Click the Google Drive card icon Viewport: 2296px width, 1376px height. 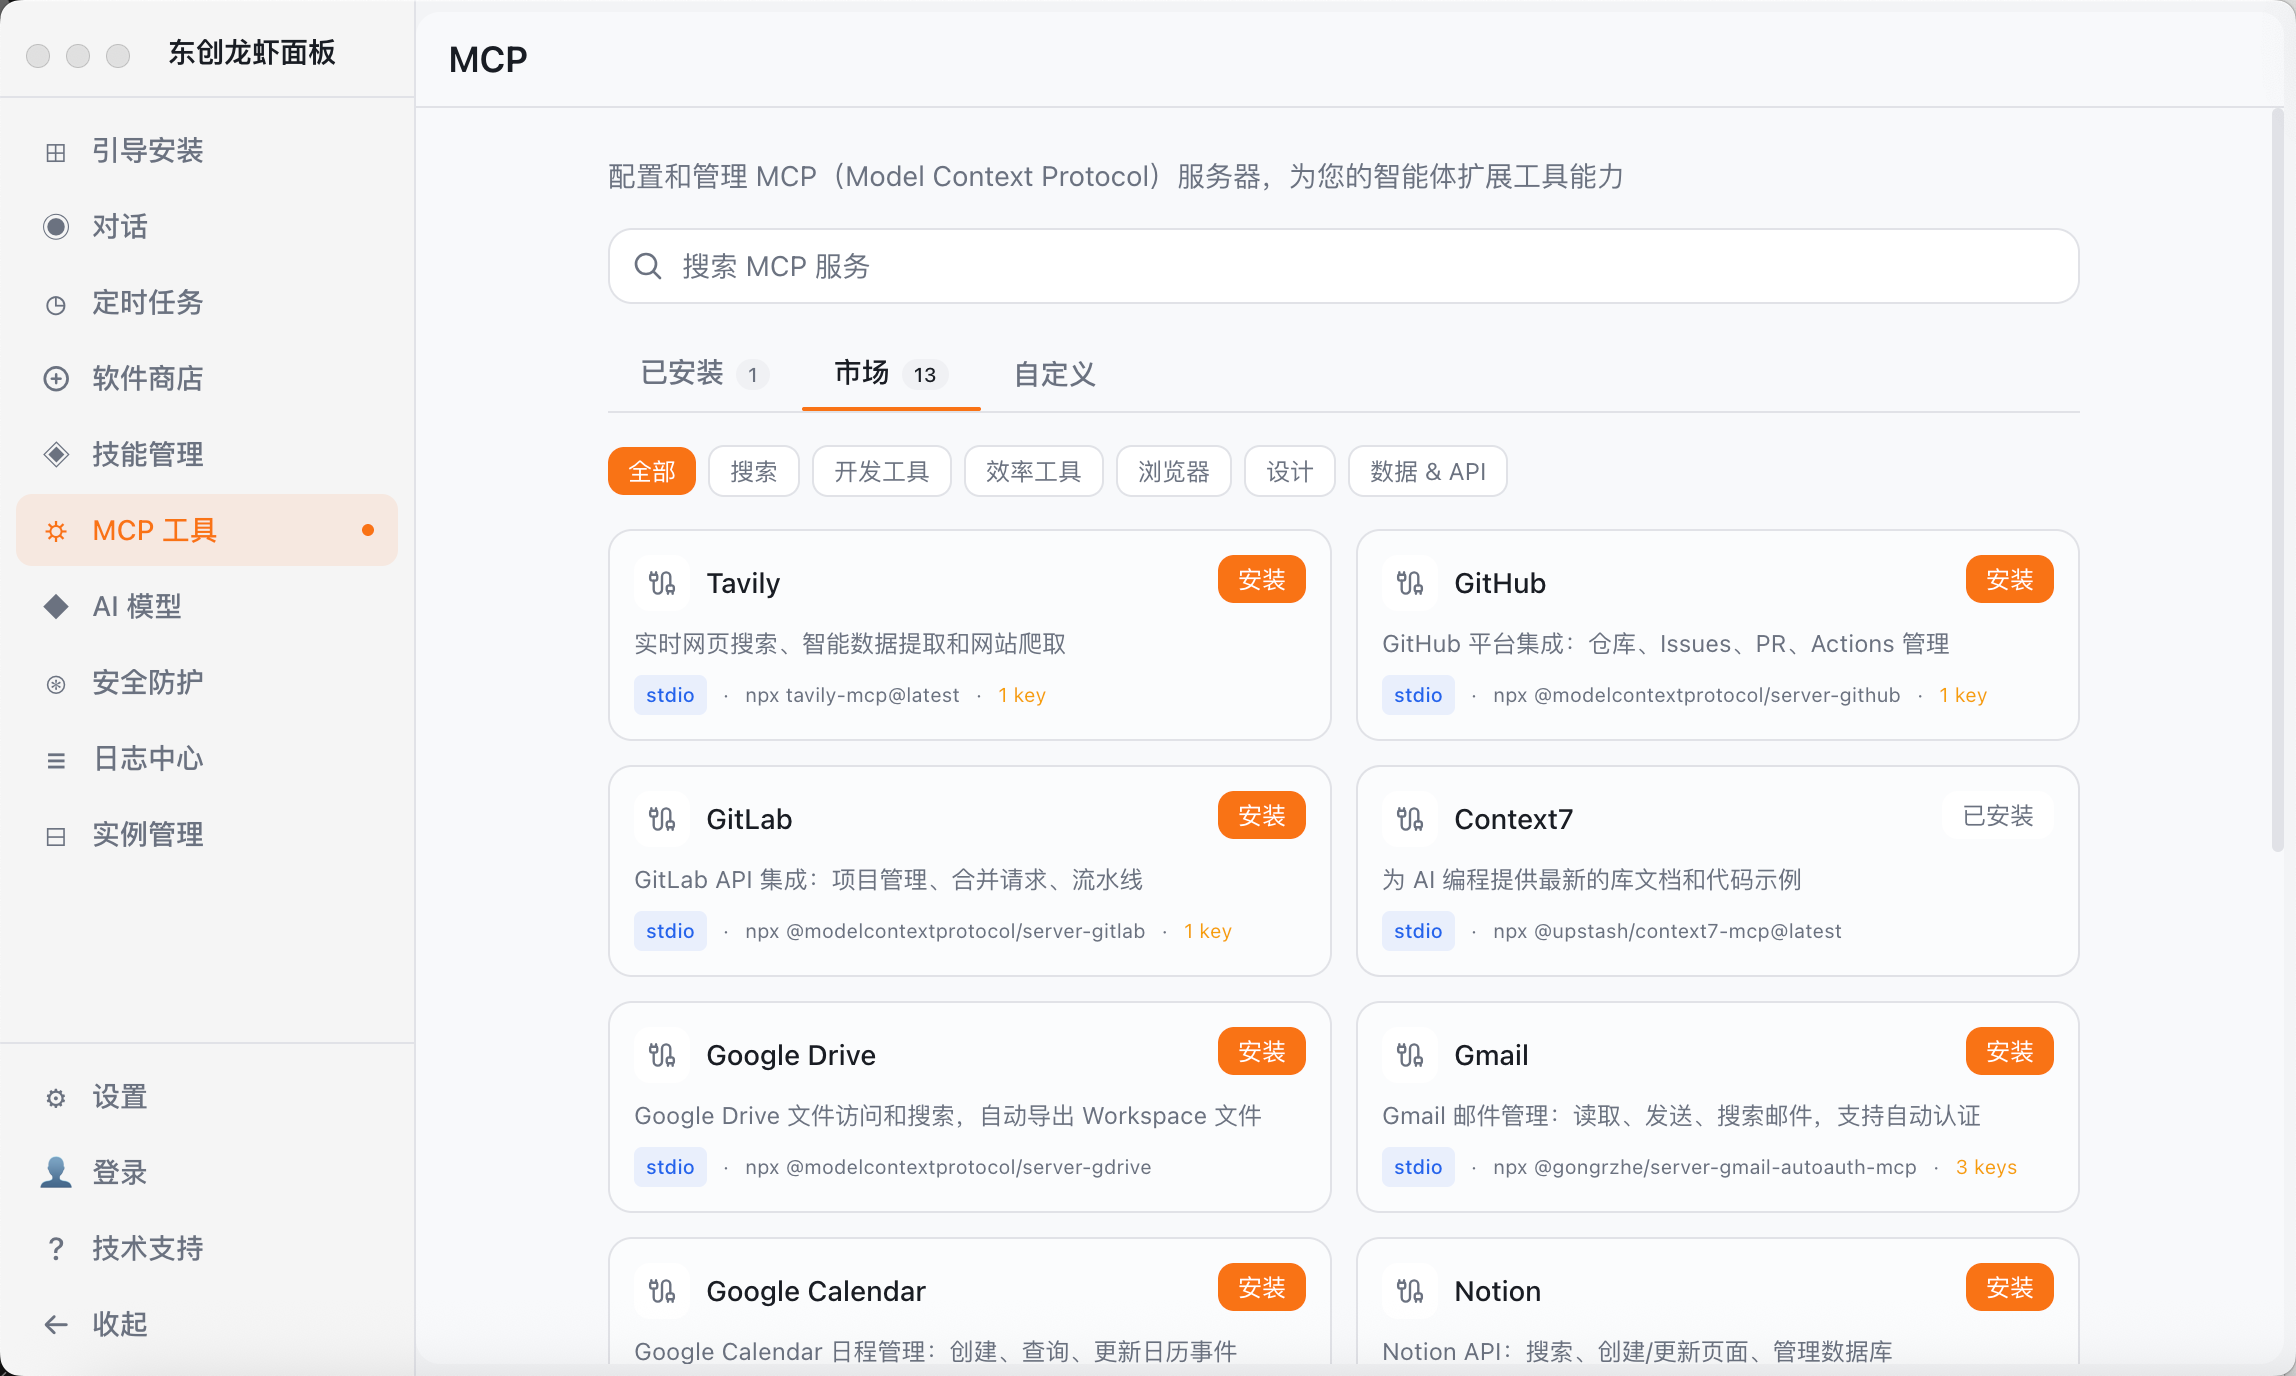662,1055
